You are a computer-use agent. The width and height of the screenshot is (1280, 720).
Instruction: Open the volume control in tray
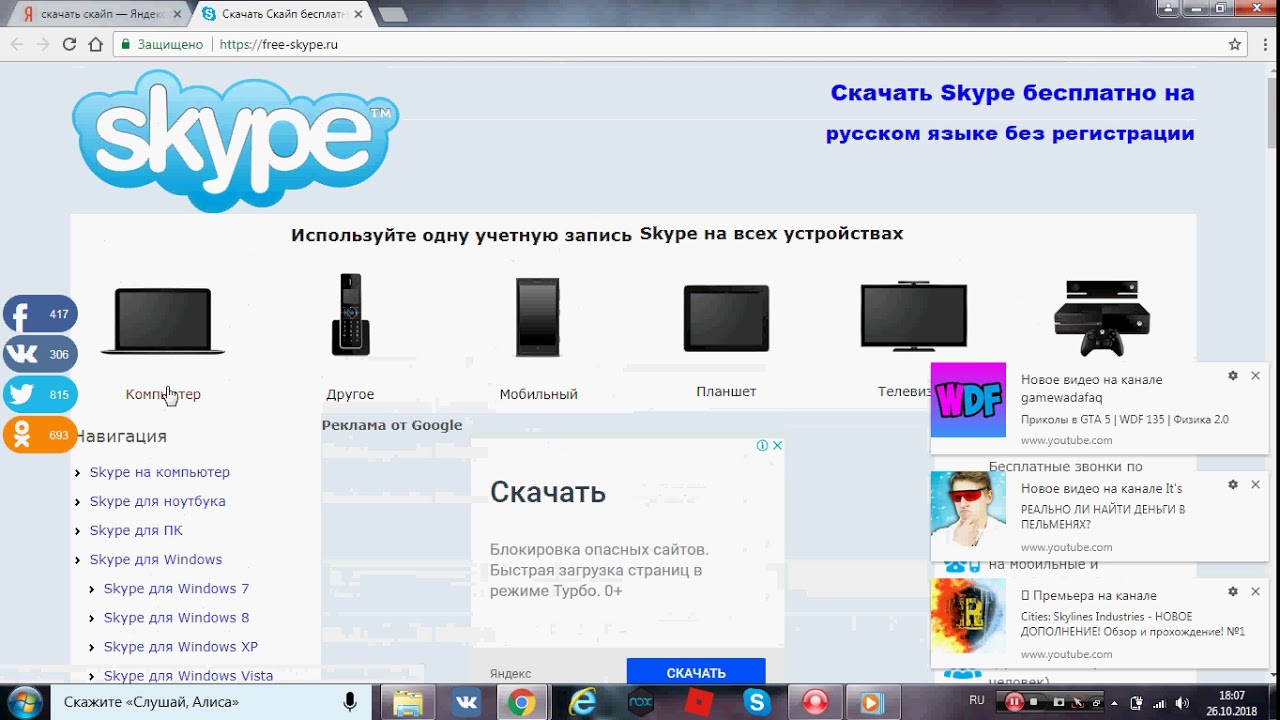tap(1182, 702)
